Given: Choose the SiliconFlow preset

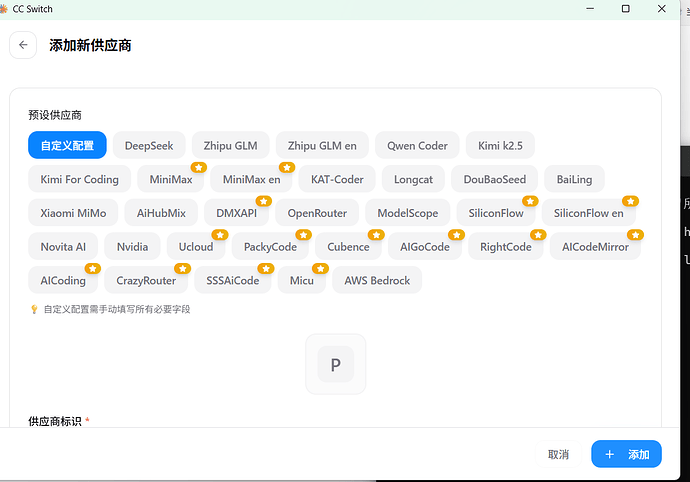Looking at the screenshot, I should [496, 213].
